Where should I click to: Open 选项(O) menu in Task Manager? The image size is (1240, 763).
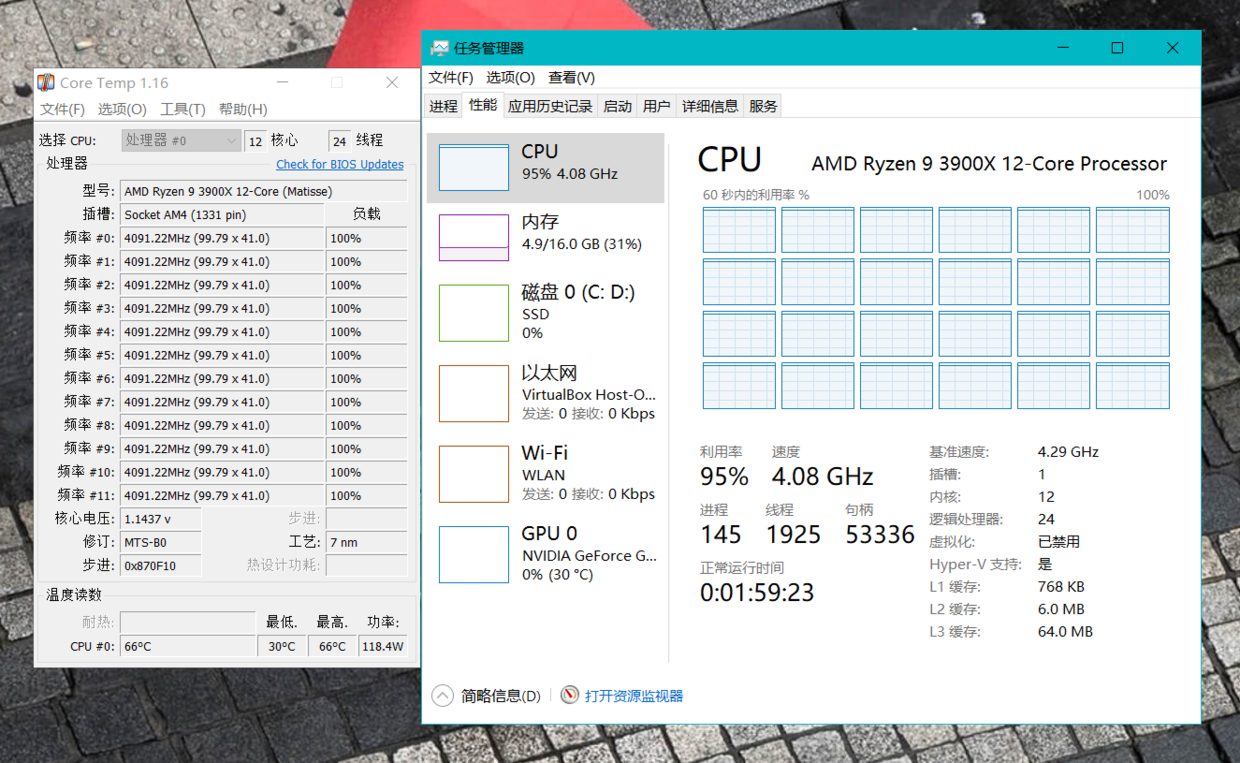click(x=511, y=77)
